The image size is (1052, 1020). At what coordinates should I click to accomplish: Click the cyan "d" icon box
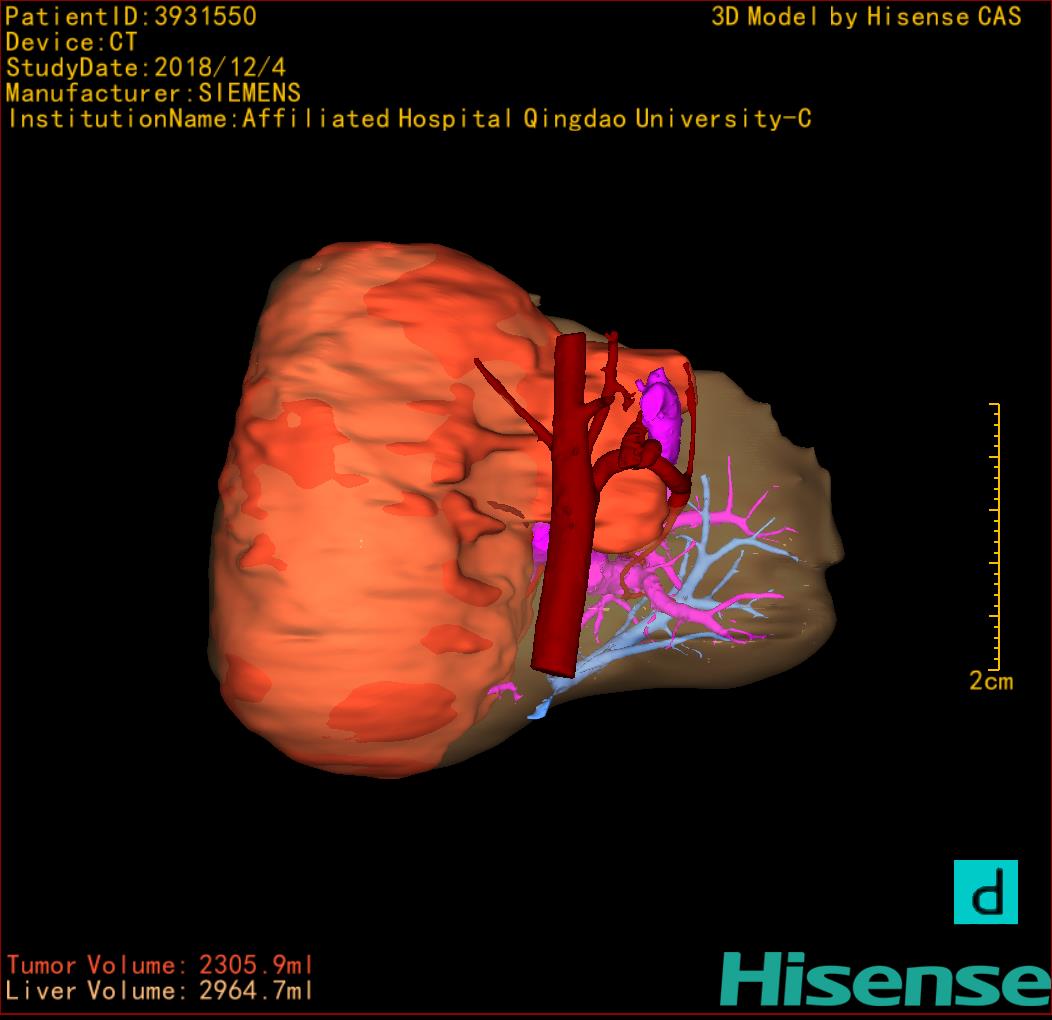tap(985, 892)
